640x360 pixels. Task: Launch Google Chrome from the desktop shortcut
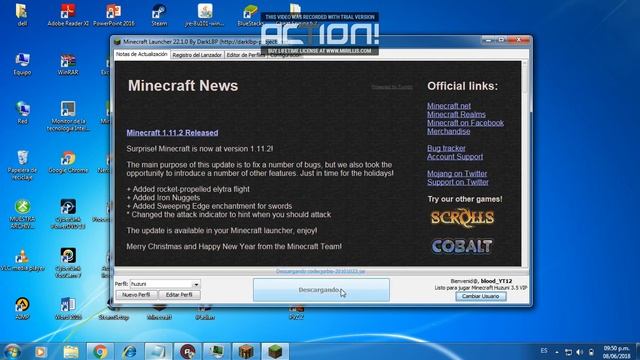coord(68,162)
